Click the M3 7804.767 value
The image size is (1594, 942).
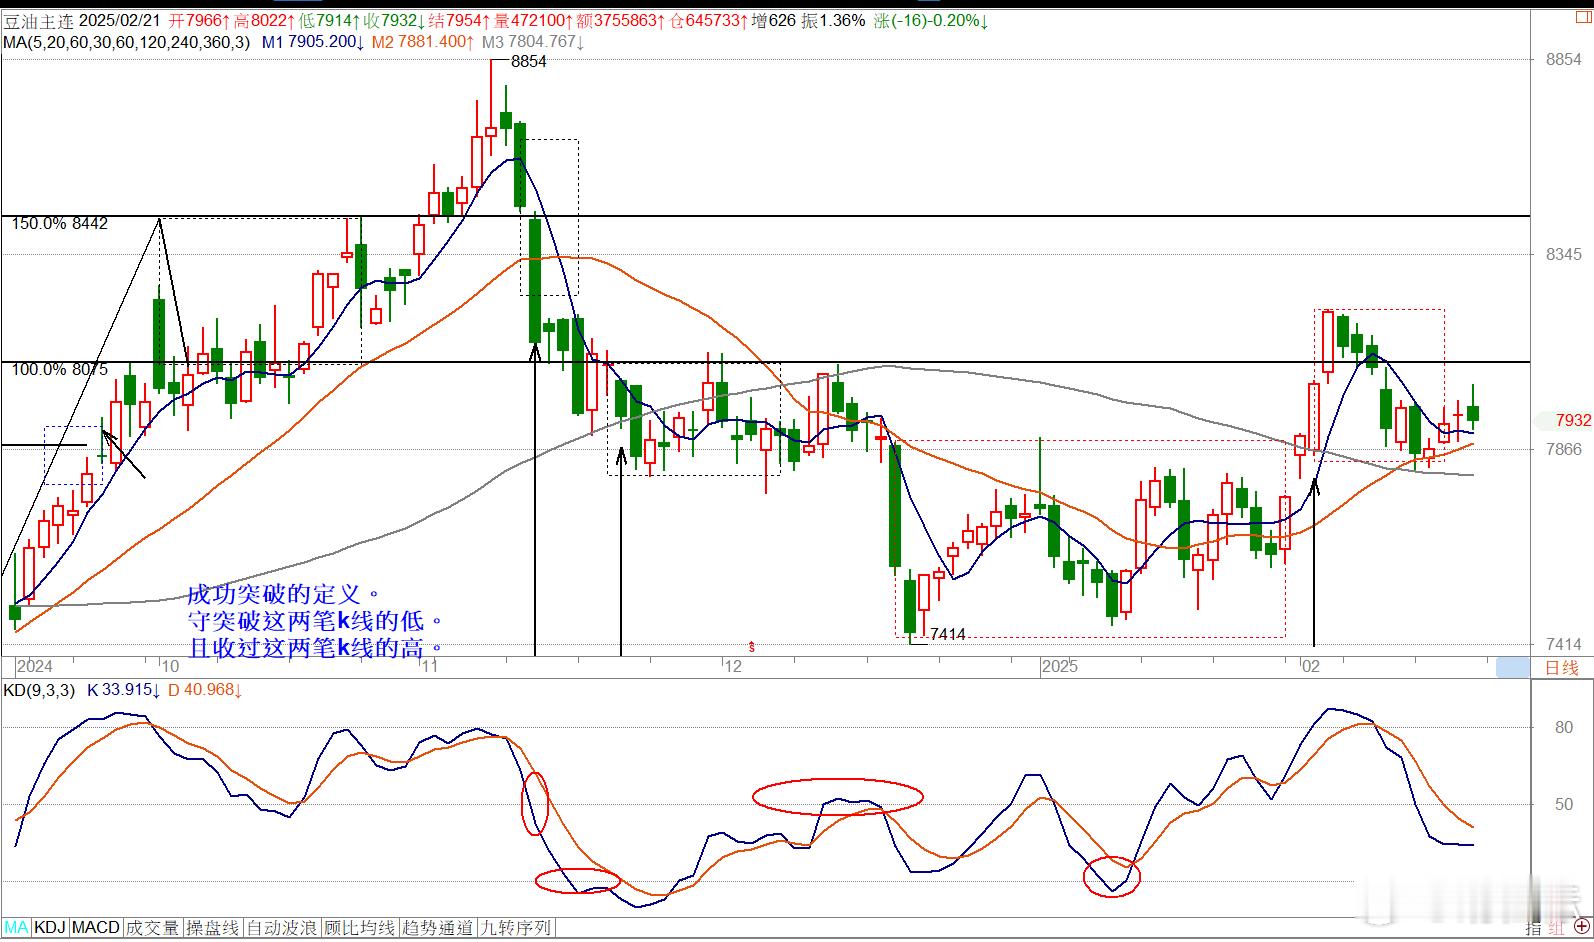532,42
